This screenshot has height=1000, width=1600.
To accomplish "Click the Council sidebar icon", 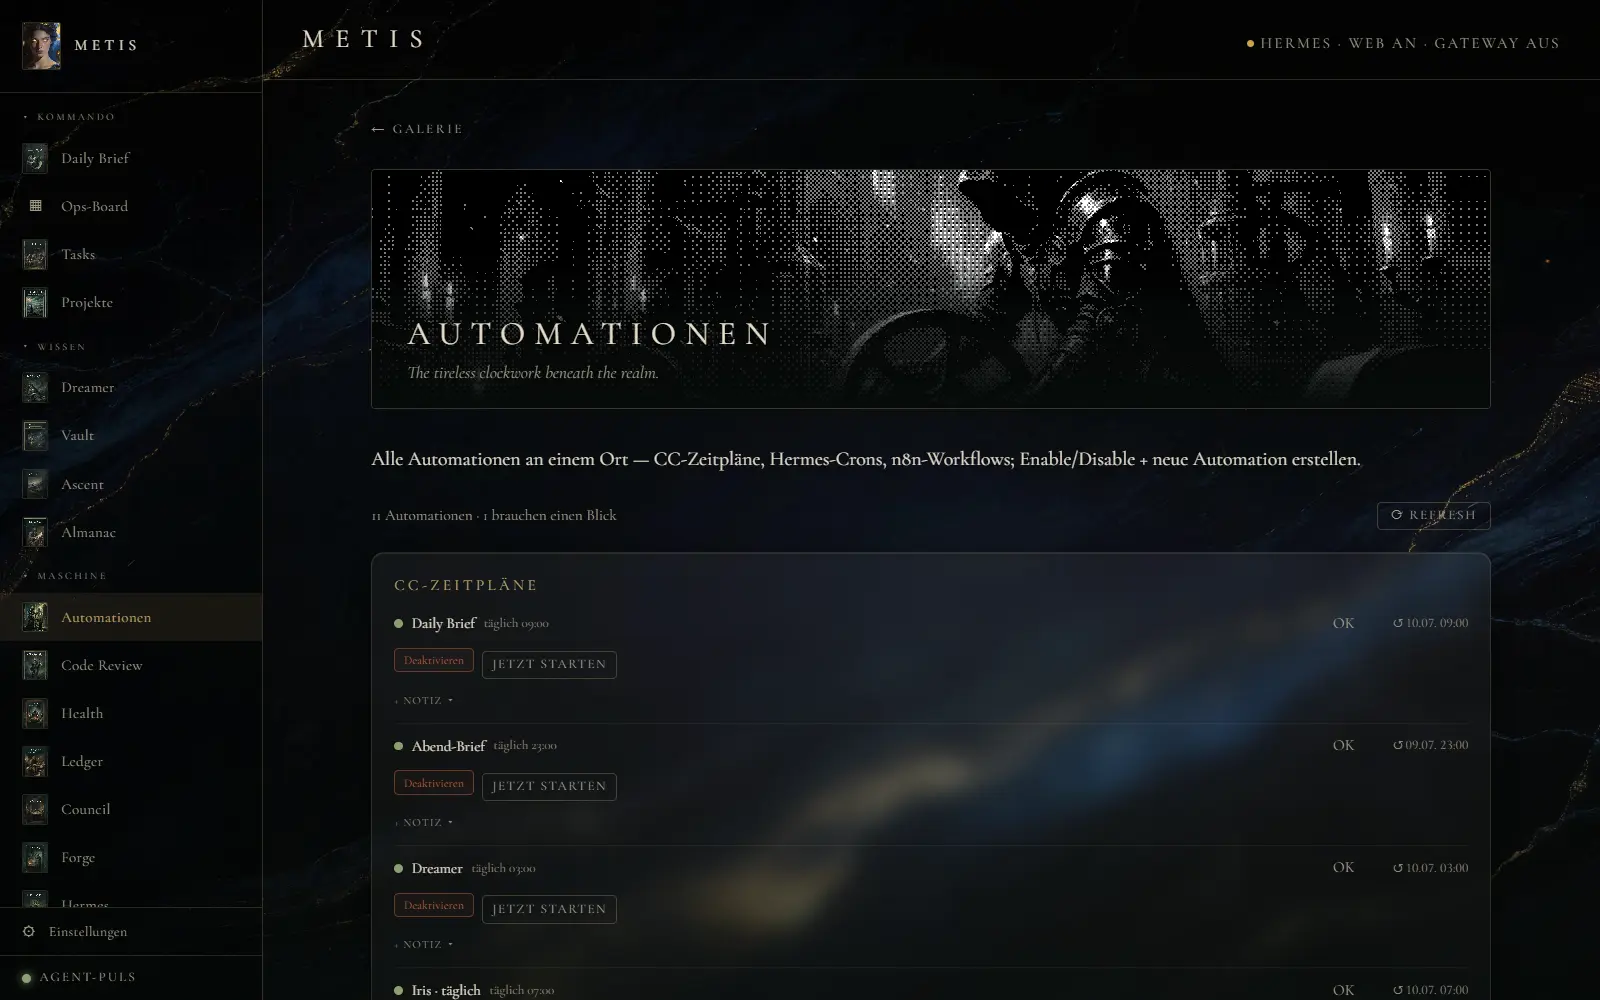I will coord(35,809).
